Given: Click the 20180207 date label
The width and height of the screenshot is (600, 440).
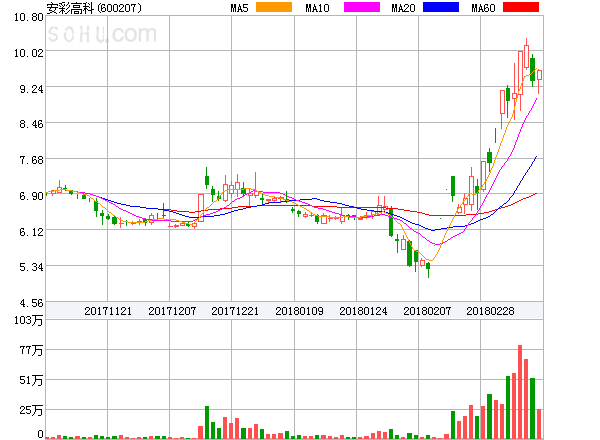Looking at the screenshot, I should point(427,311).
